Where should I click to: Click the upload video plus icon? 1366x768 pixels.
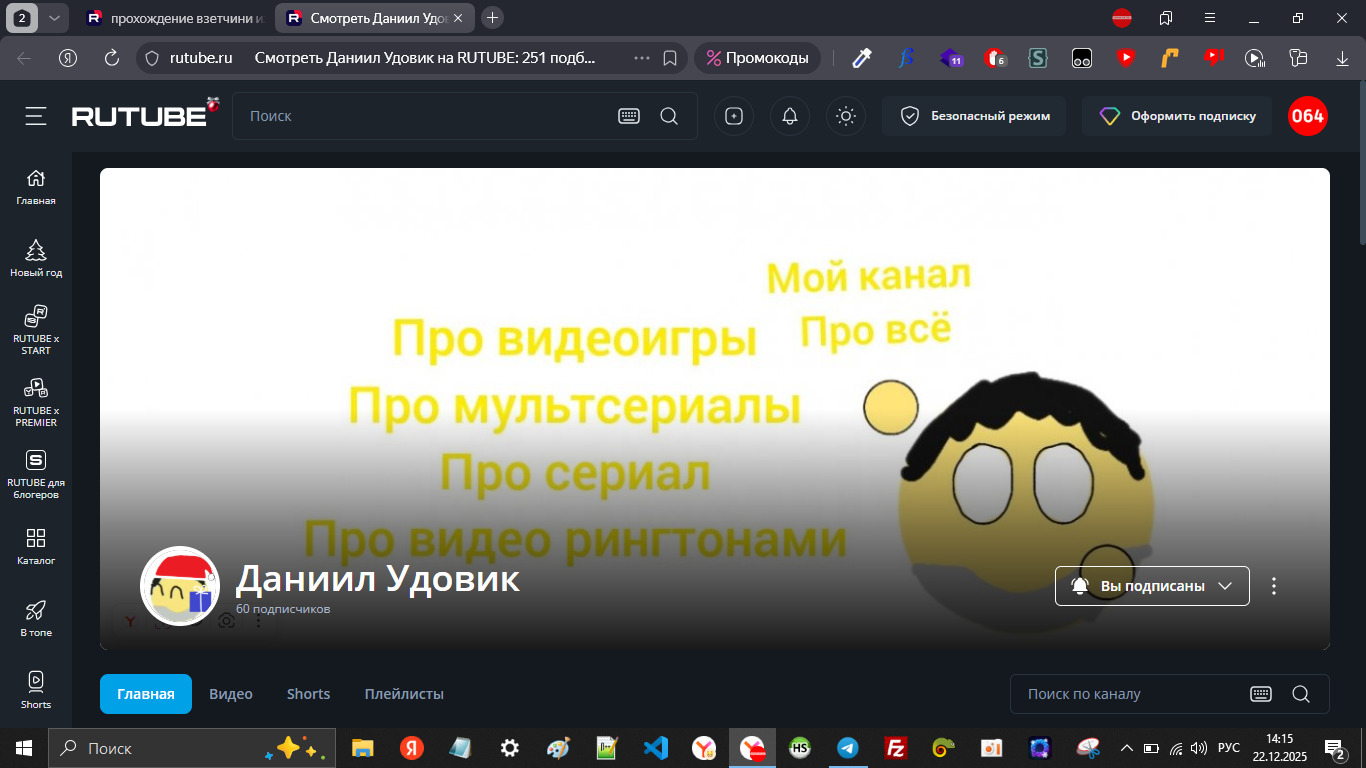[734, 116]
